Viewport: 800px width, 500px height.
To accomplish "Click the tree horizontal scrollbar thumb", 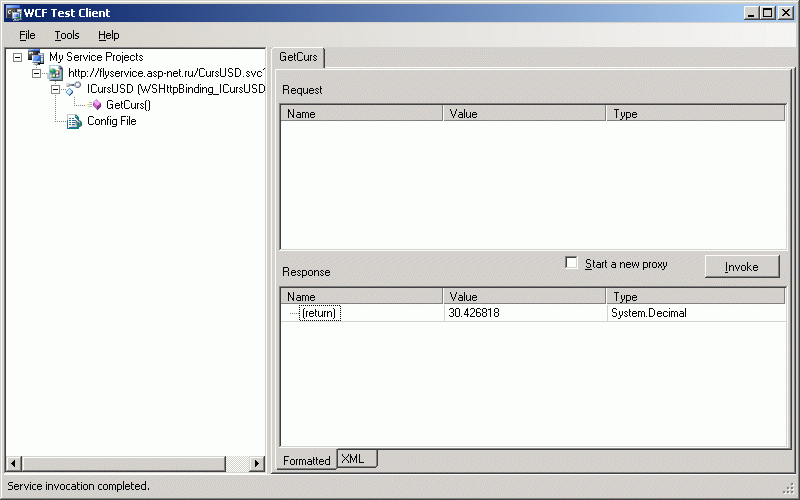I will [123, 463].
